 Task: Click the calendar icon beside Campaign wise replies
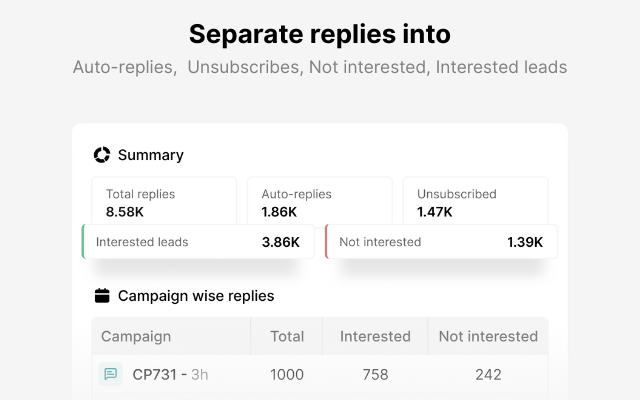101,296
